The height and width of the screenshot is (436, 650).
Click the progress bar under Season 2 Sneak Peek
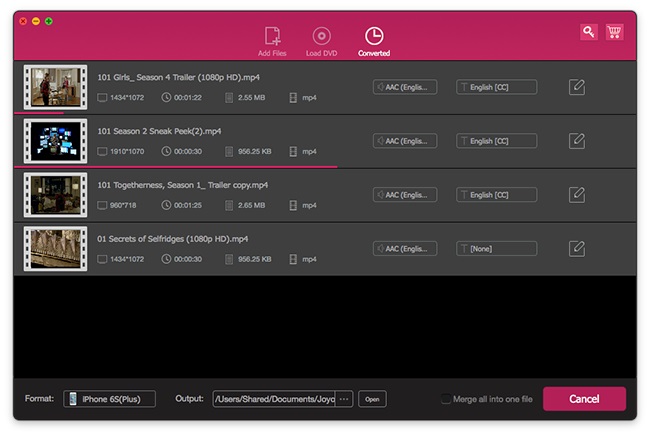tap(175, 167)
